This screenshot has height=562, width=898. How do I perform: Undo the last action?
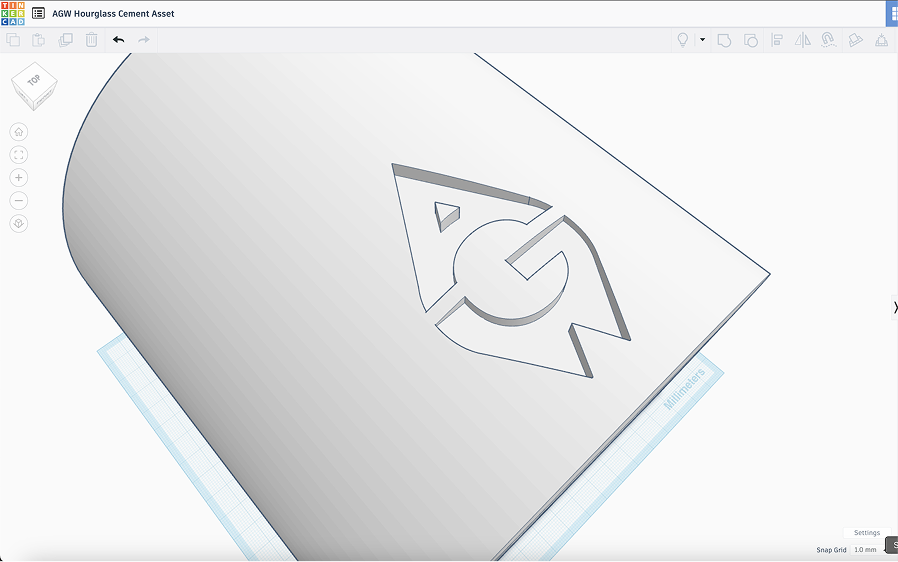pos(119,40)
